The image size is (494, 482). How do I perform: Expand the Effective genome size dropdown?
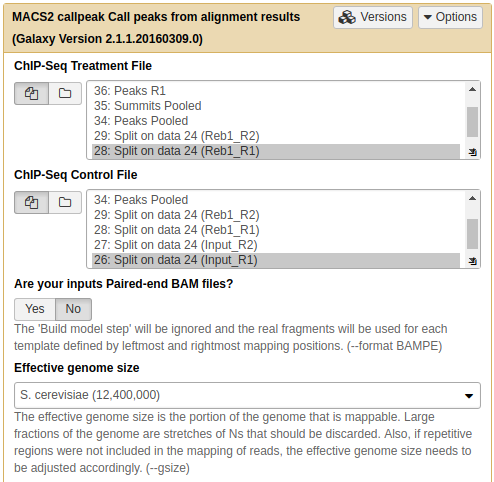tap(247, 395)
